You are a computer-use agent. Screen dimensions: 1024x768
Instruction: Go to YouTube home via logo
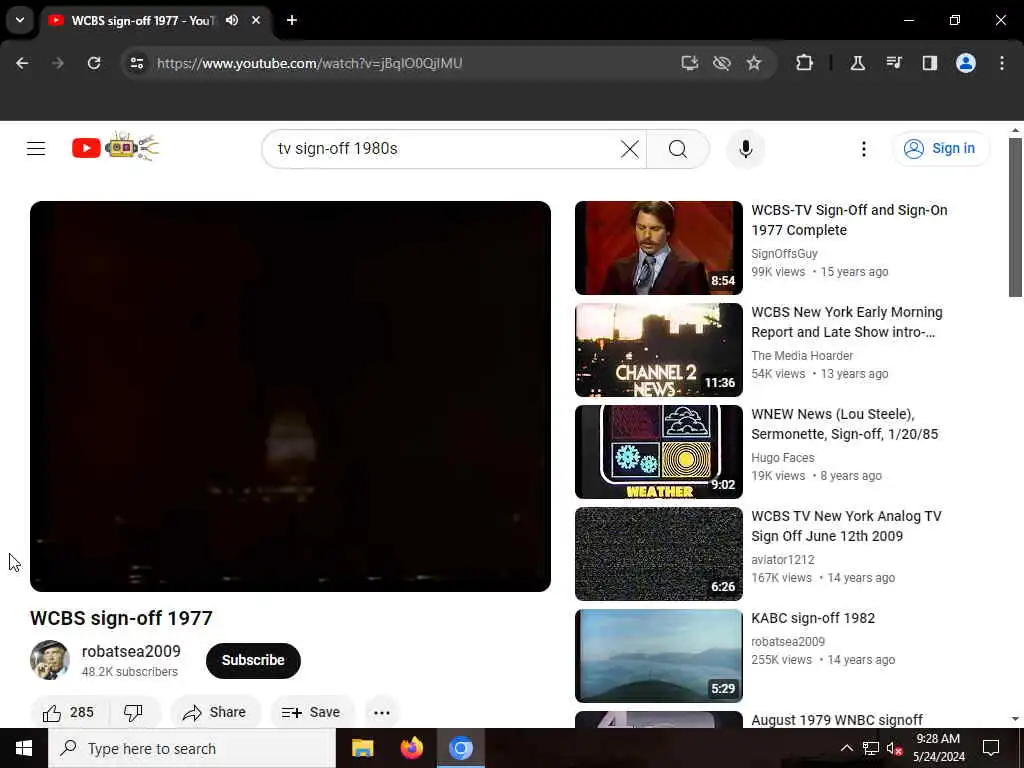115,147
